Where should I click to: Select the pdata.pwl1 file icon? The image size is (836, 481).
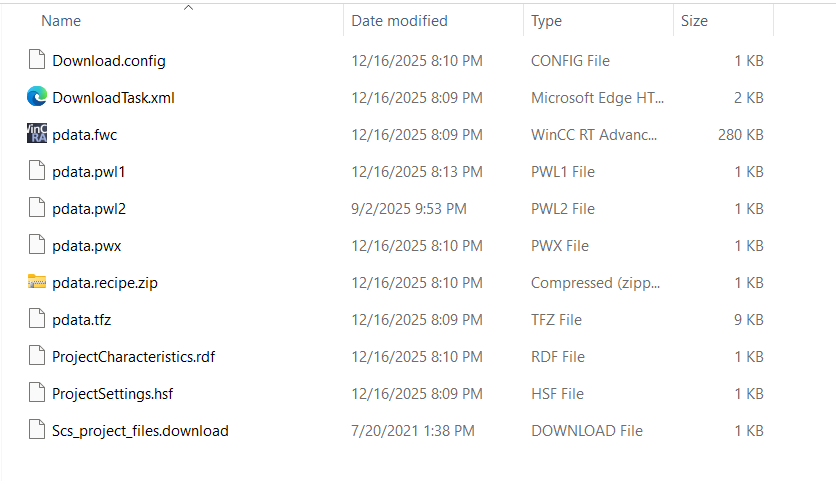37,171
